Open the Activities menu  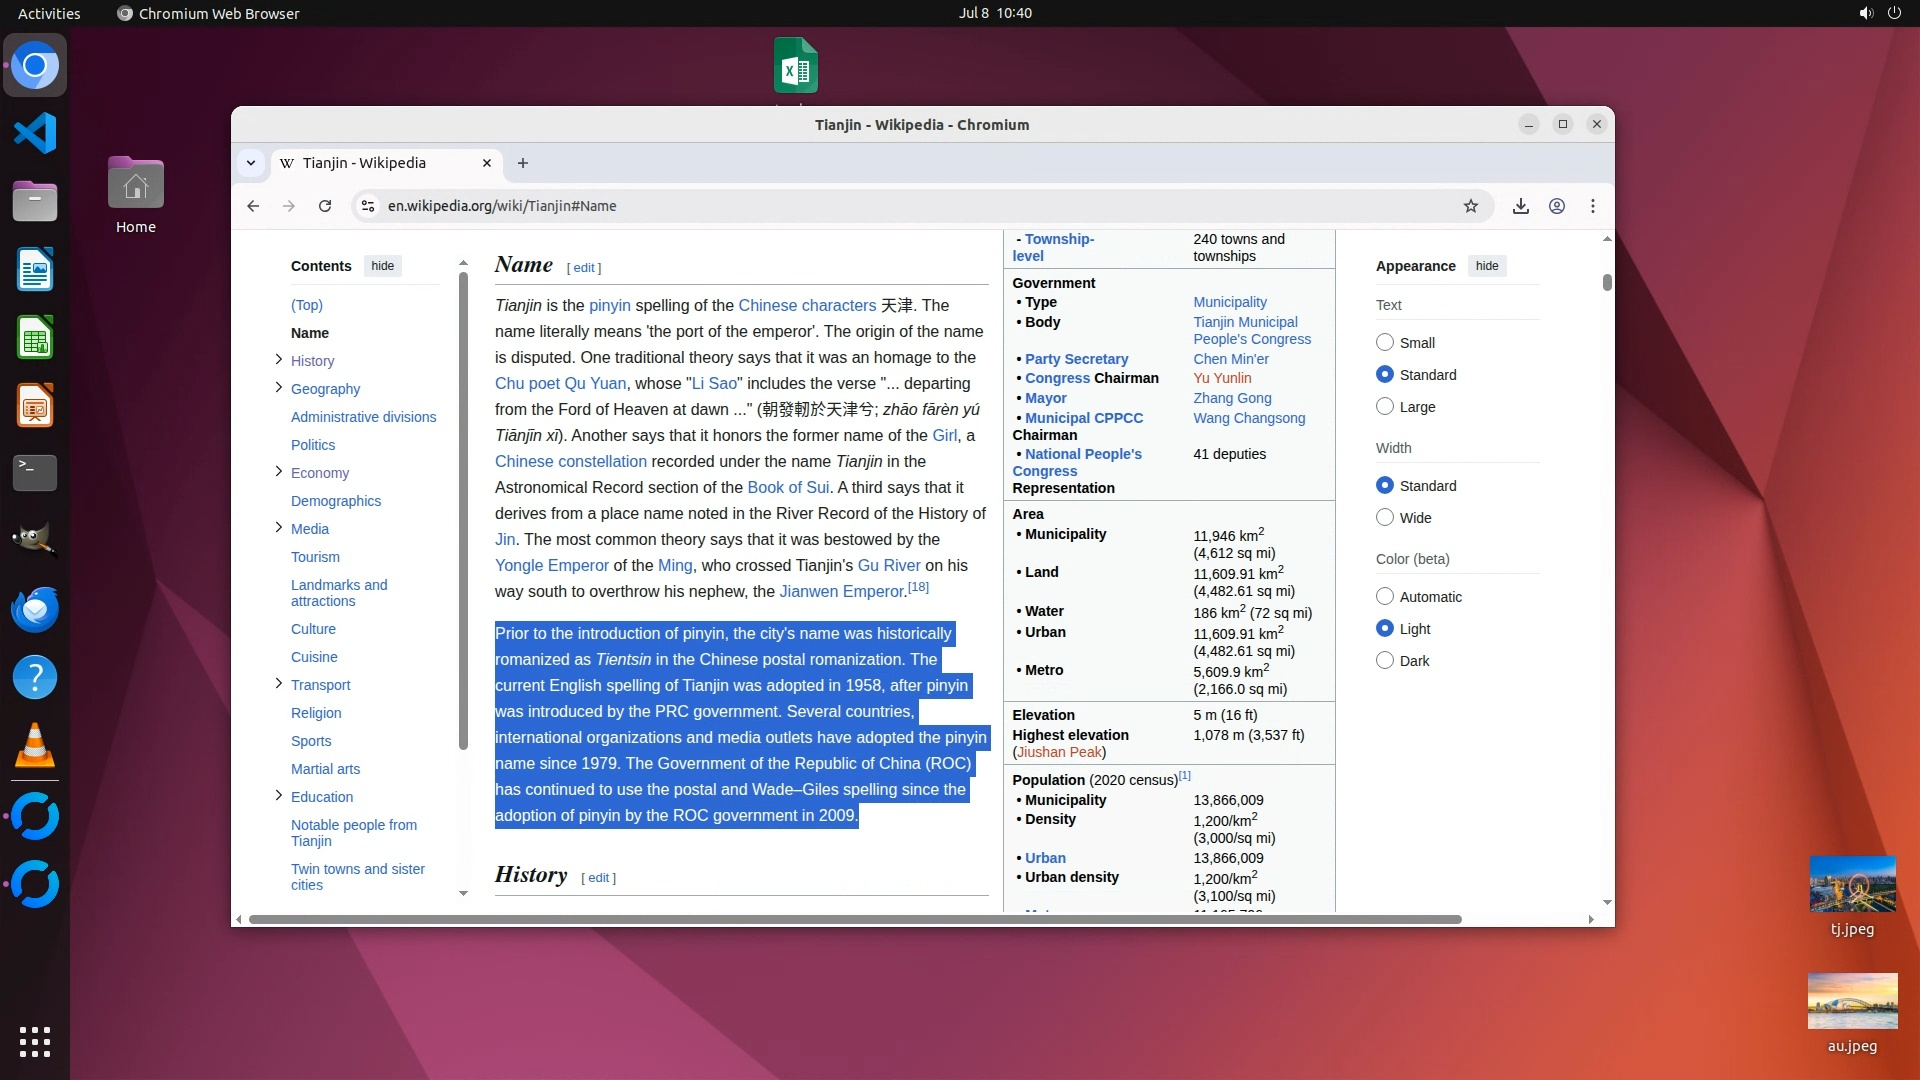point(49,13)
